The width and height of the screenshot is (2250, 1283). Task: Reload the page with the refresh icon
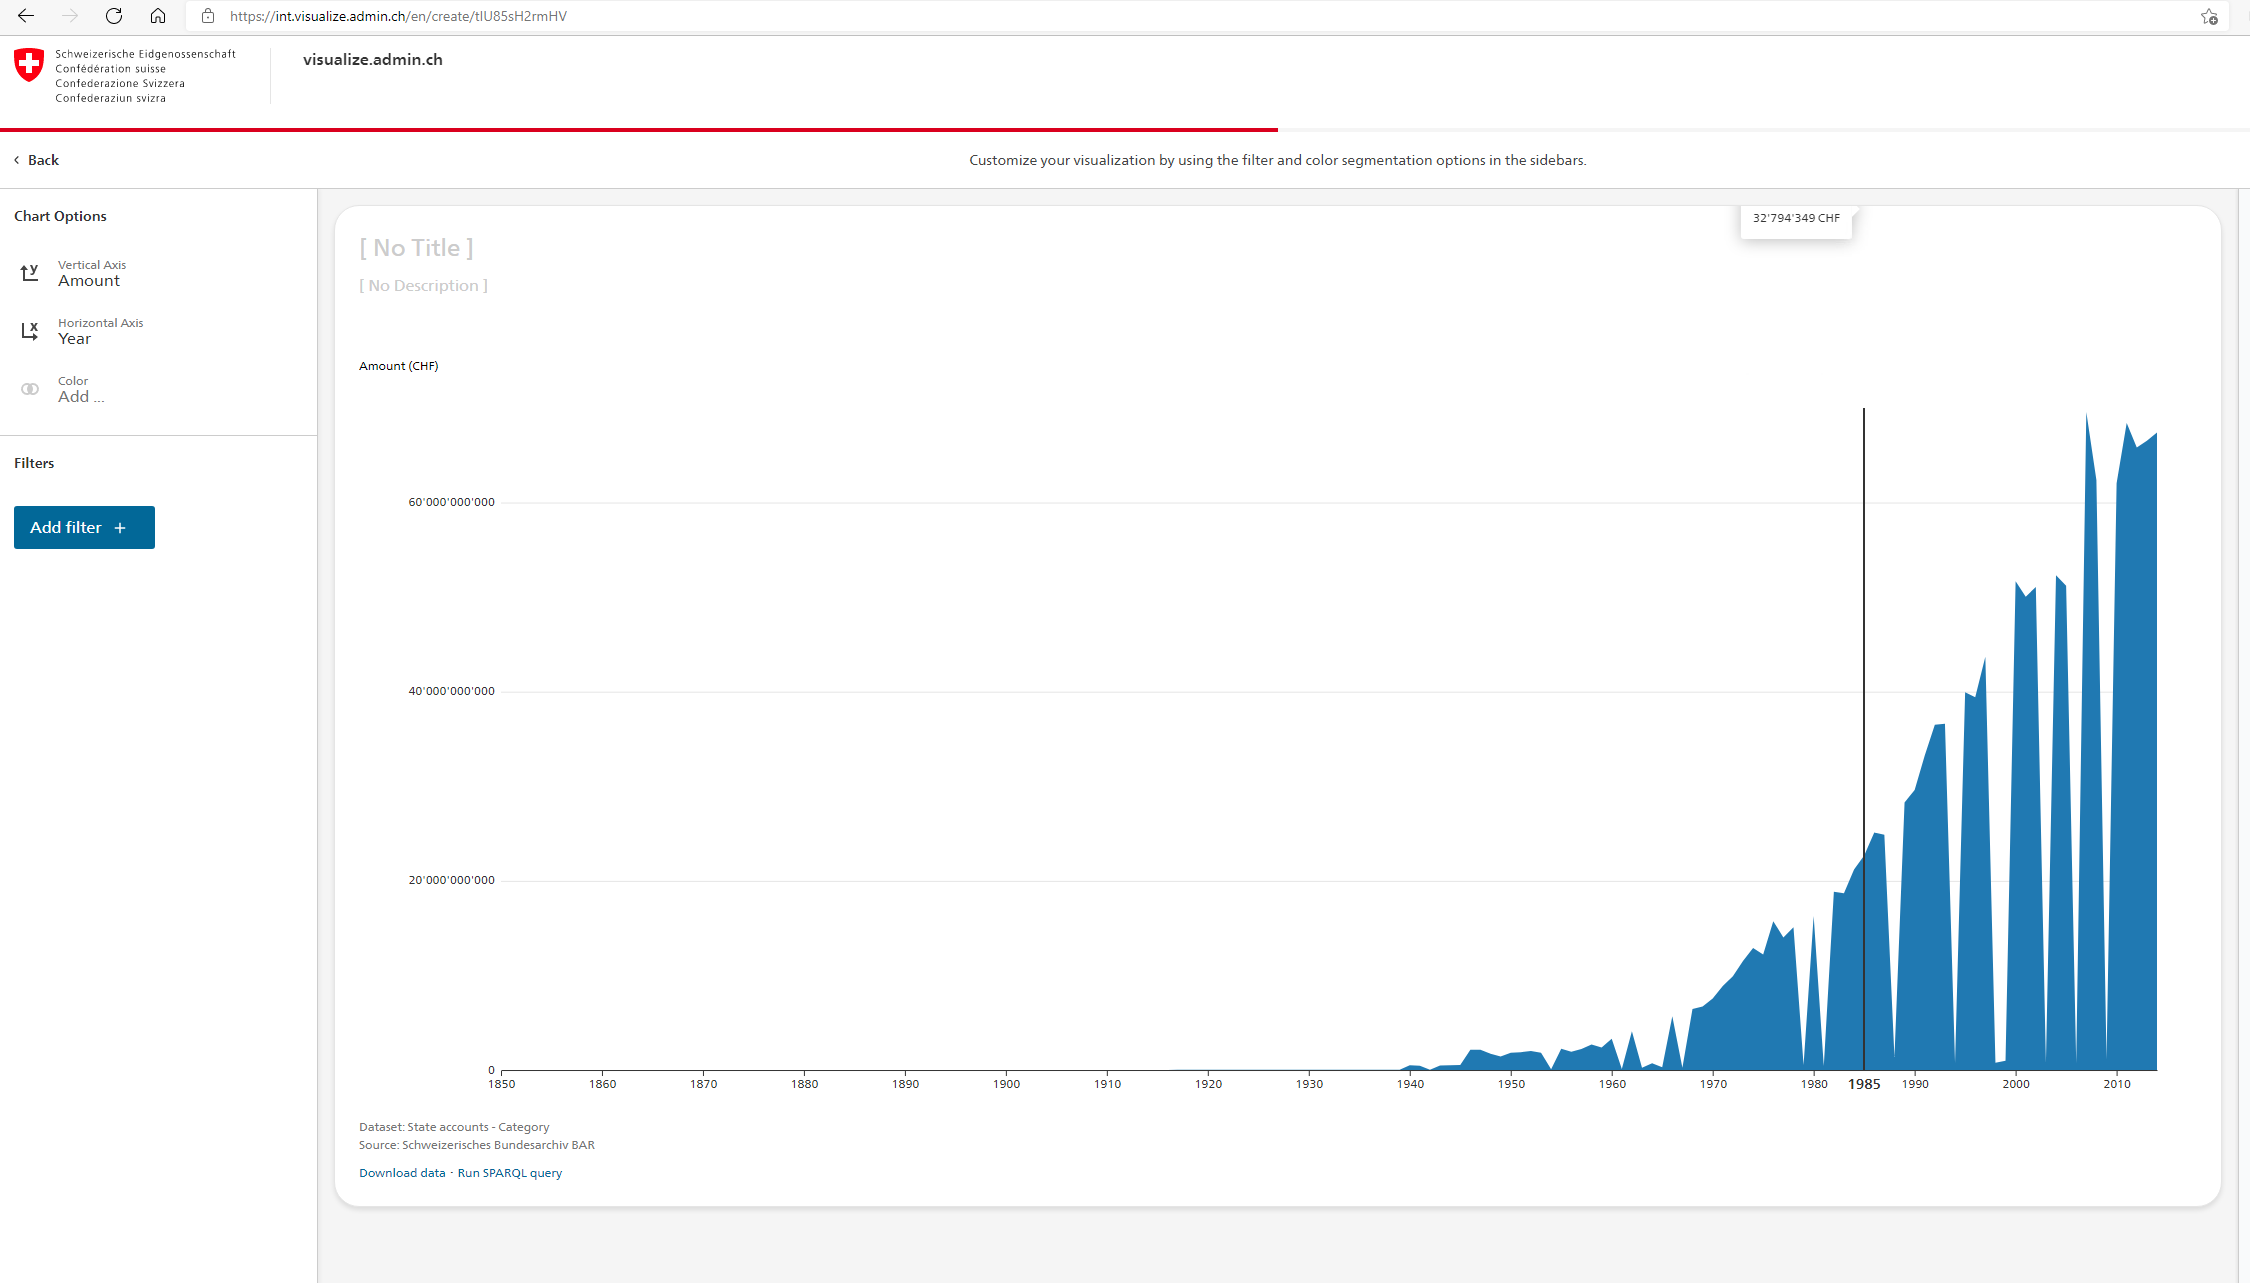(113, 16)
